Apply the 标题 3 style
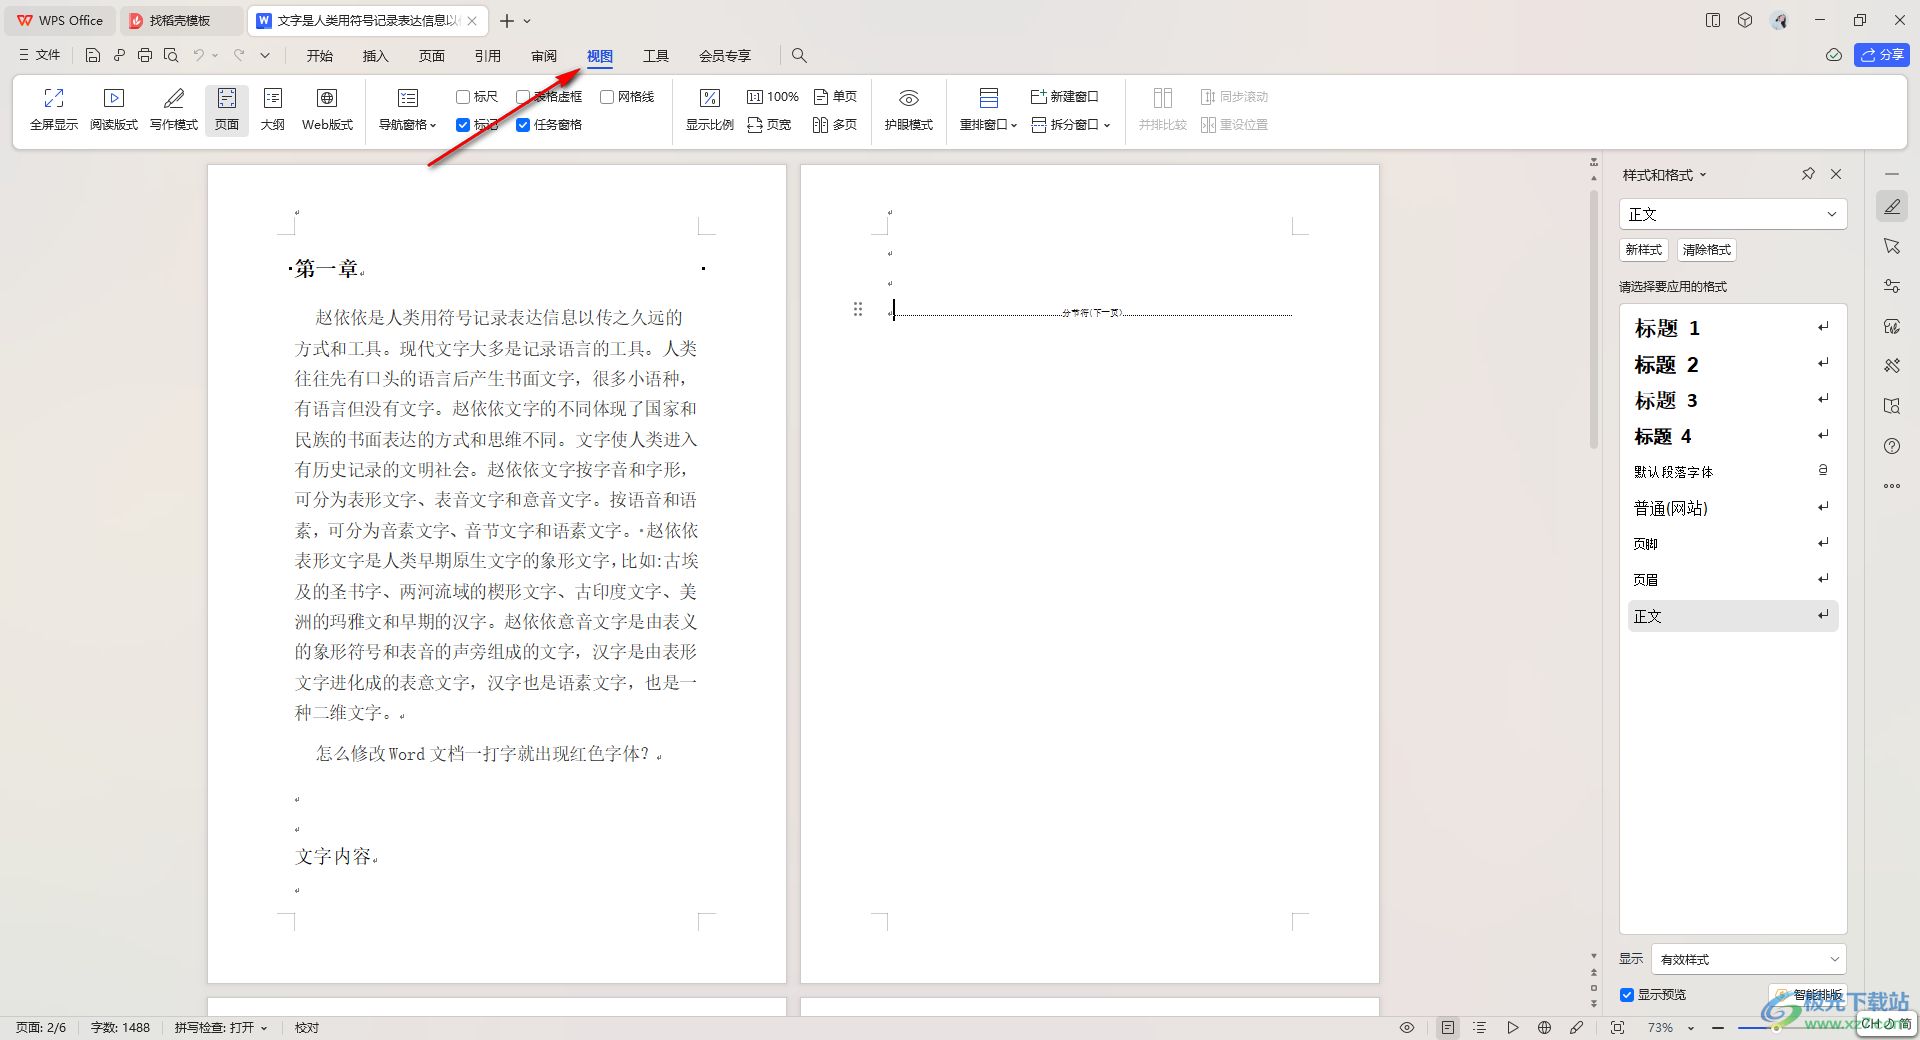 pyautogui.click(x=1732, y=400)
